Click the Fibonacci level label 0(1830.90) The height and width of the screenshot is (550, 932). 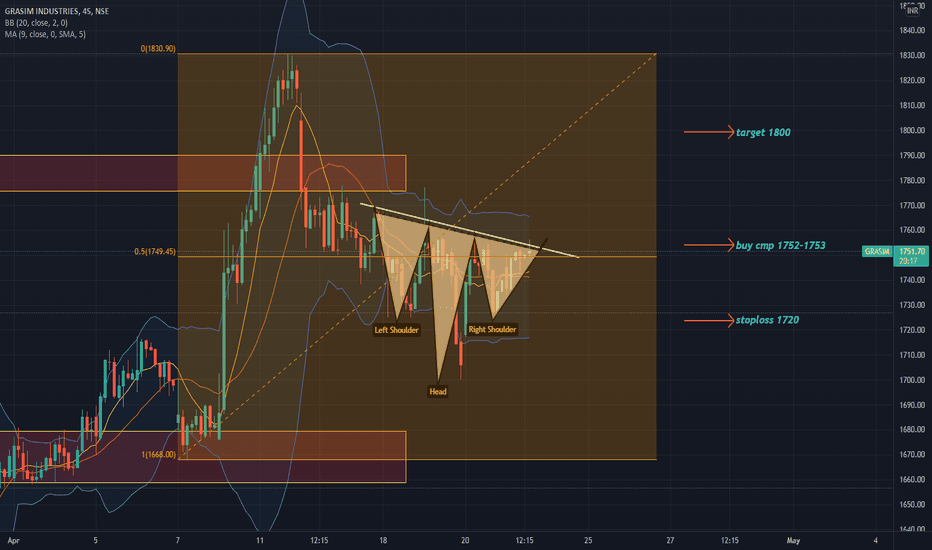pyautogui.click(x=158, y=49)
